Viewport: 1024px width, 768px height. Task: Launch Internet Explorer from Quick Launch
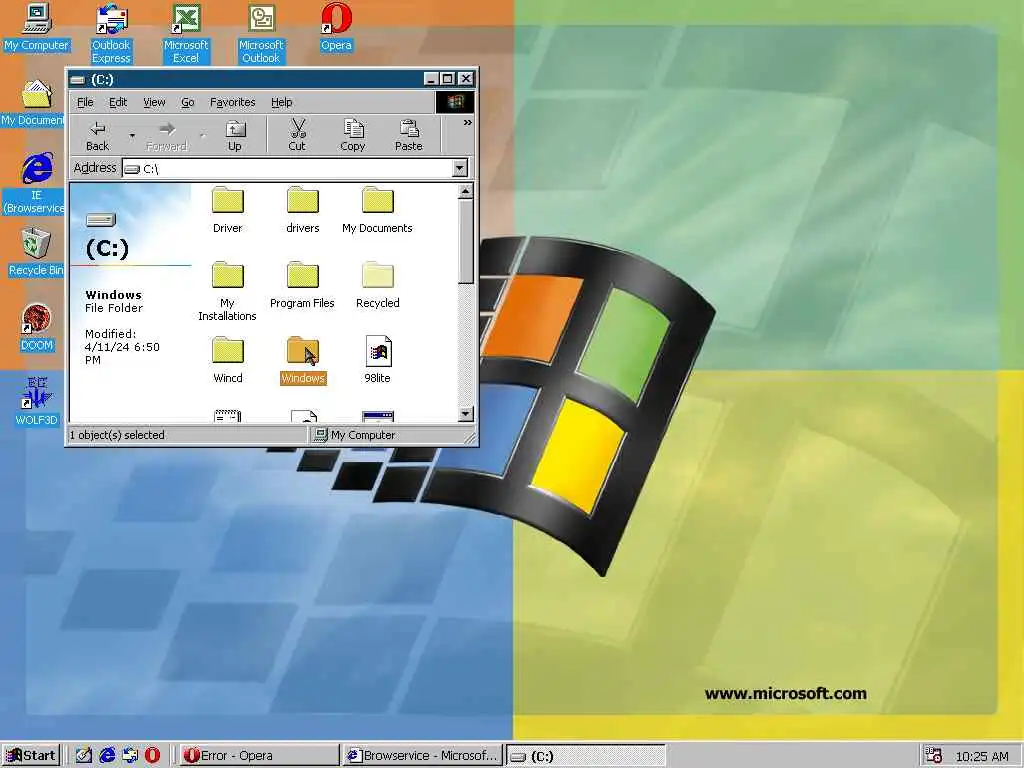(x=107, y=756)
